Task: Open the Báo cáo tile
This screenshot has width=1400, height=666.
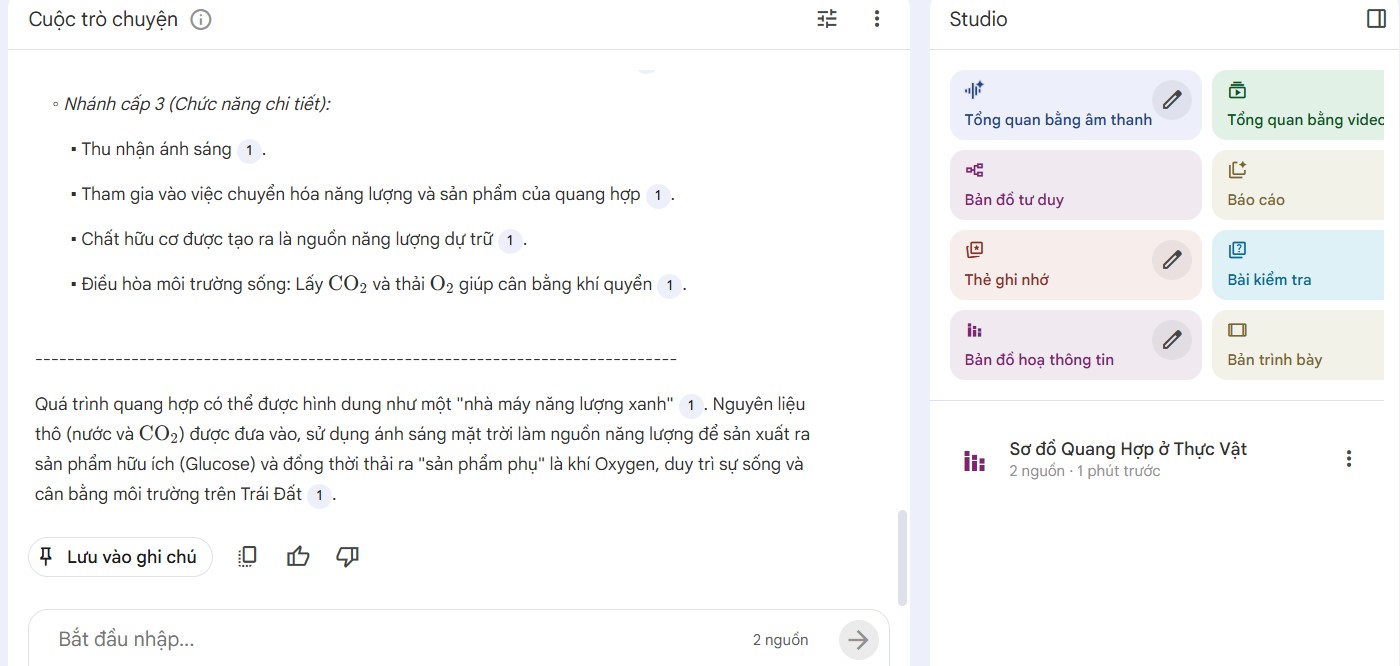Action: [1300, 185]
